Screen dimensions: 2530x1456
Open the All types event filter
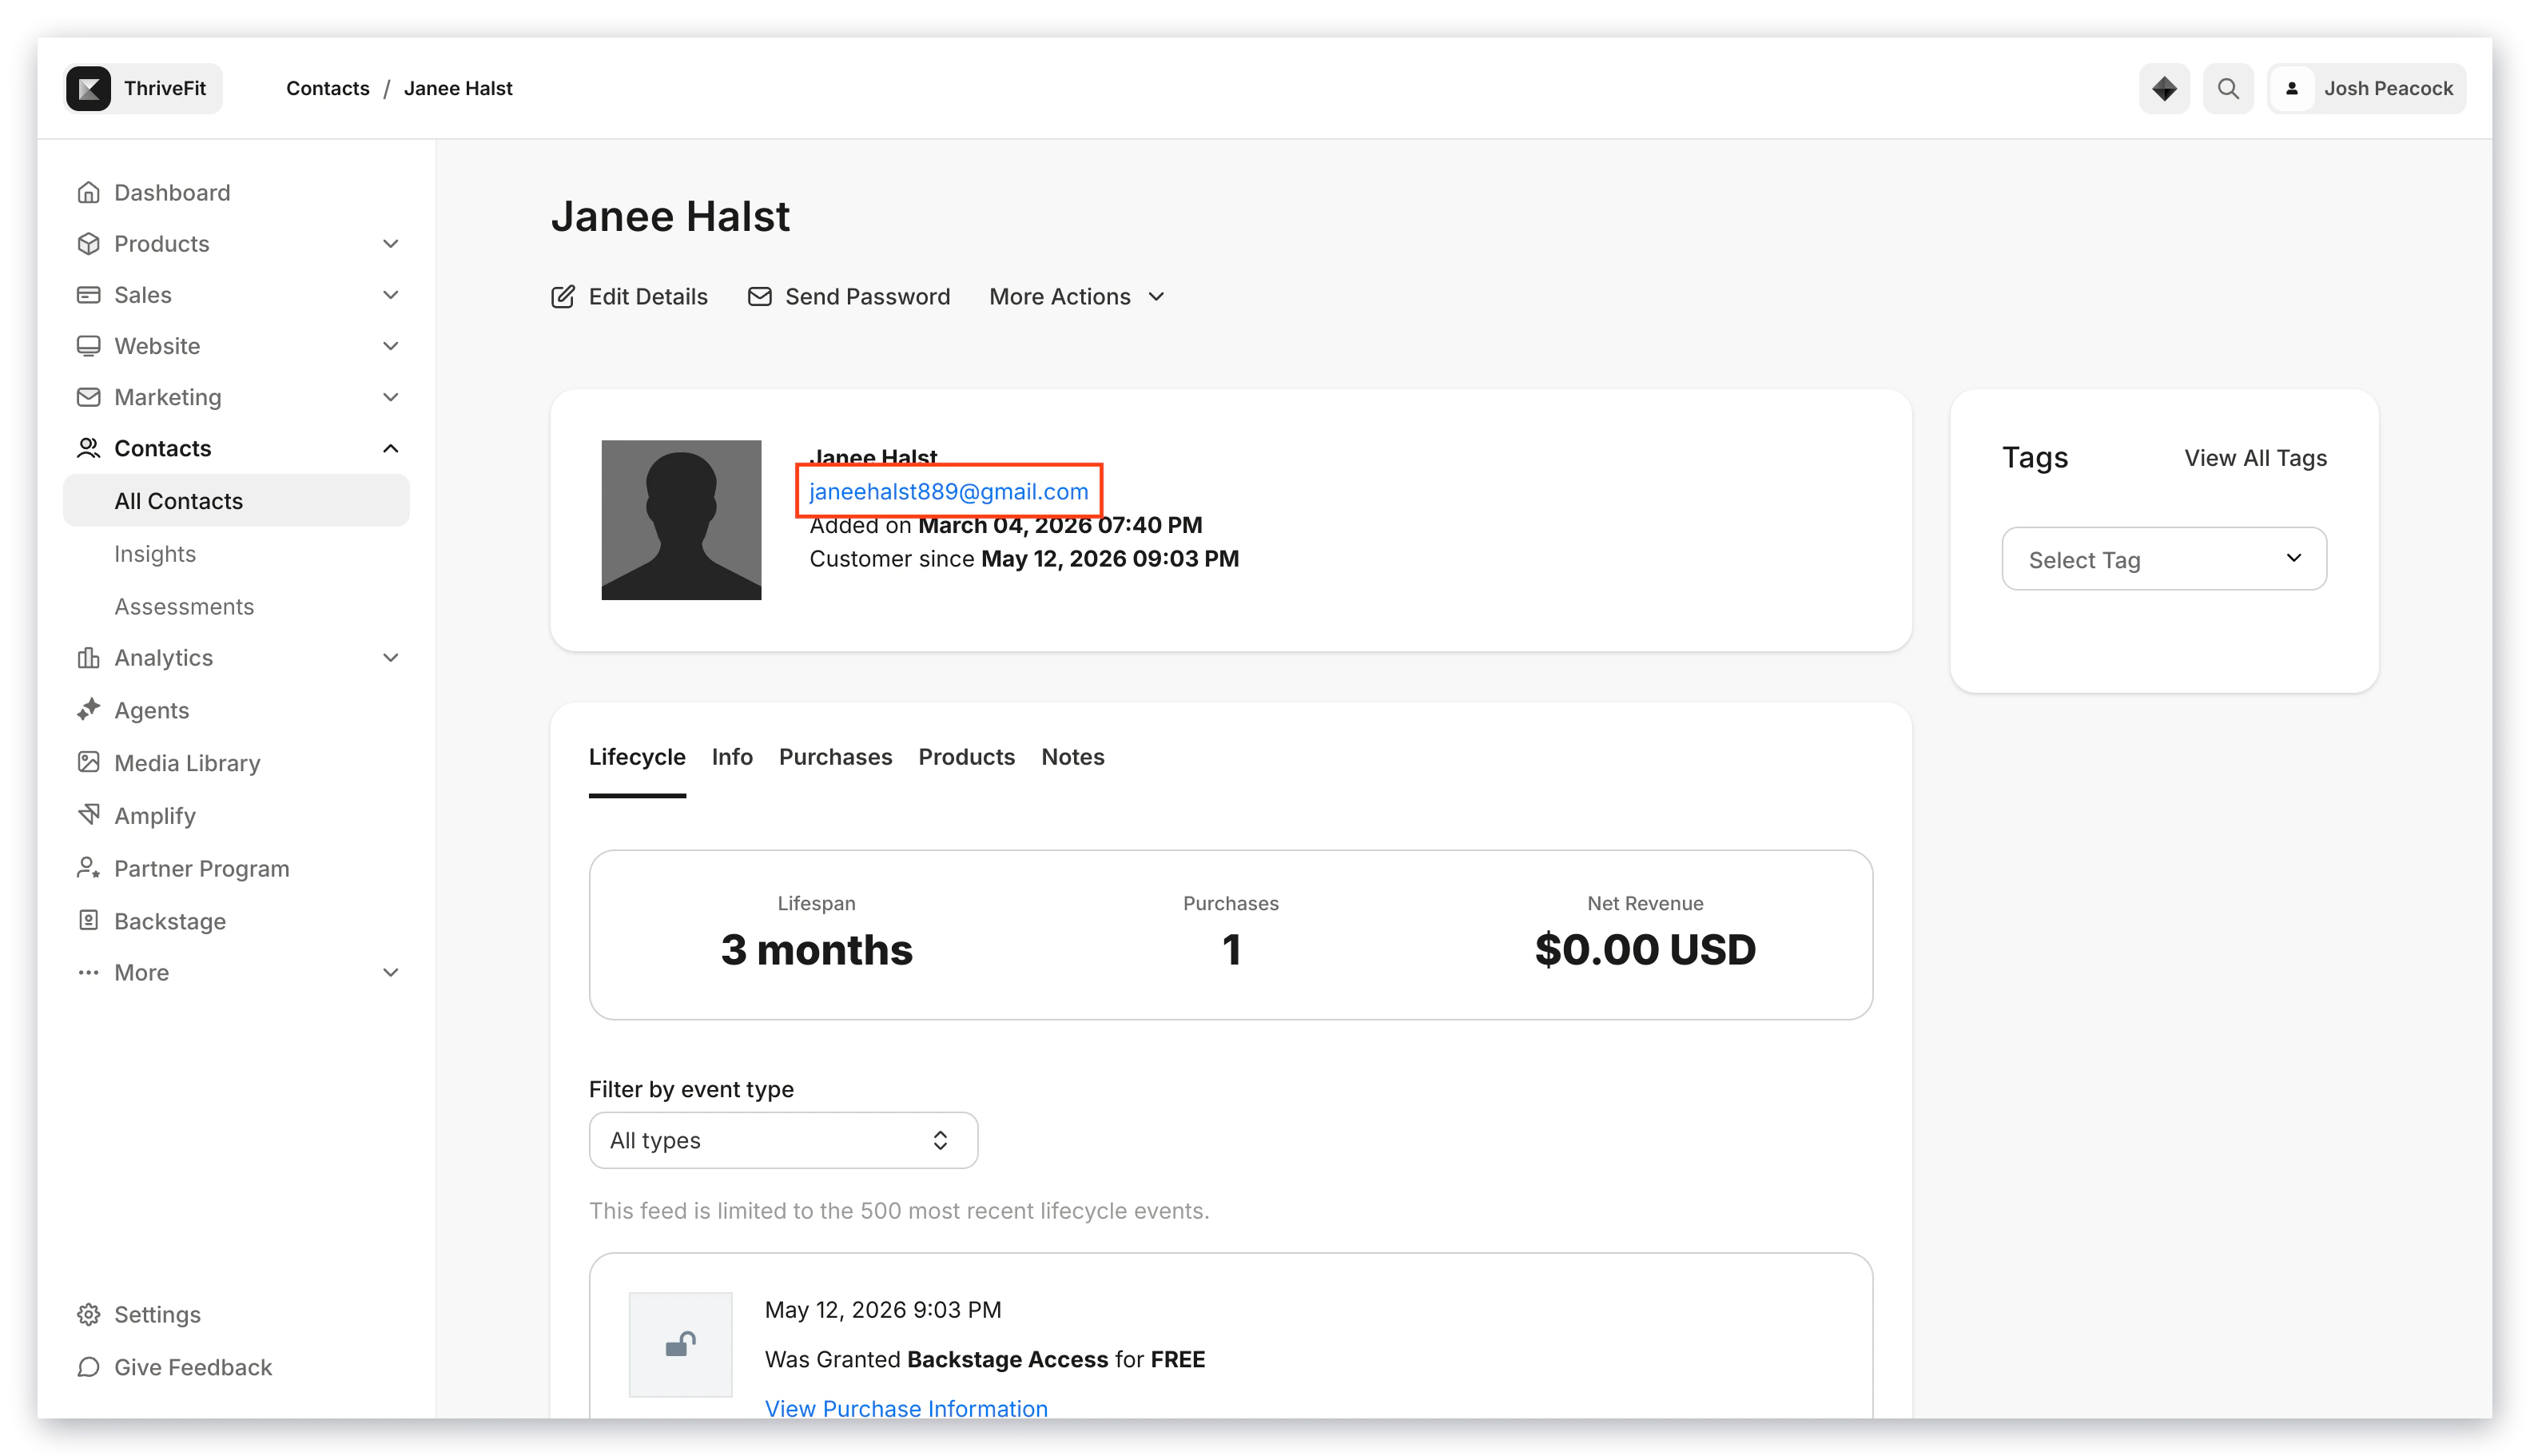783,1140
